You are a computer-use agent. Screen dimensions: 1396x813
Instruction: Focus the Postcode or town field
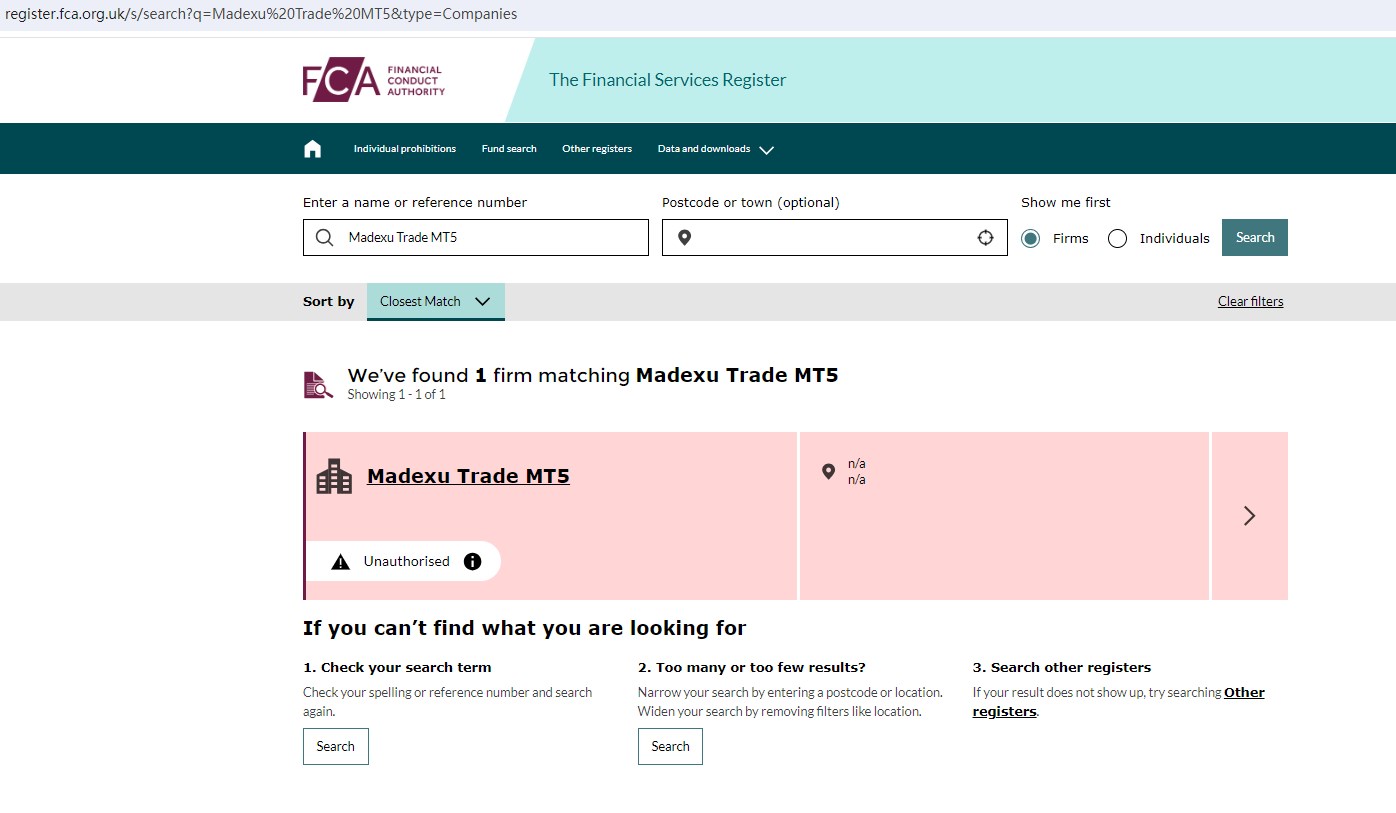[835, 238]
